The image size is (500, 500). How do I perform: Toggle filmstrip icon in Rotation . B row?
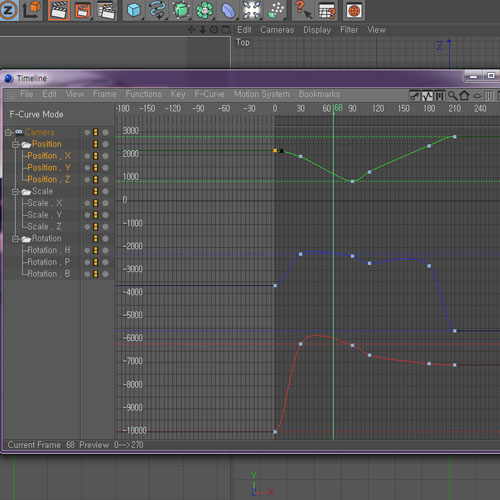click(x=96, y=274)
